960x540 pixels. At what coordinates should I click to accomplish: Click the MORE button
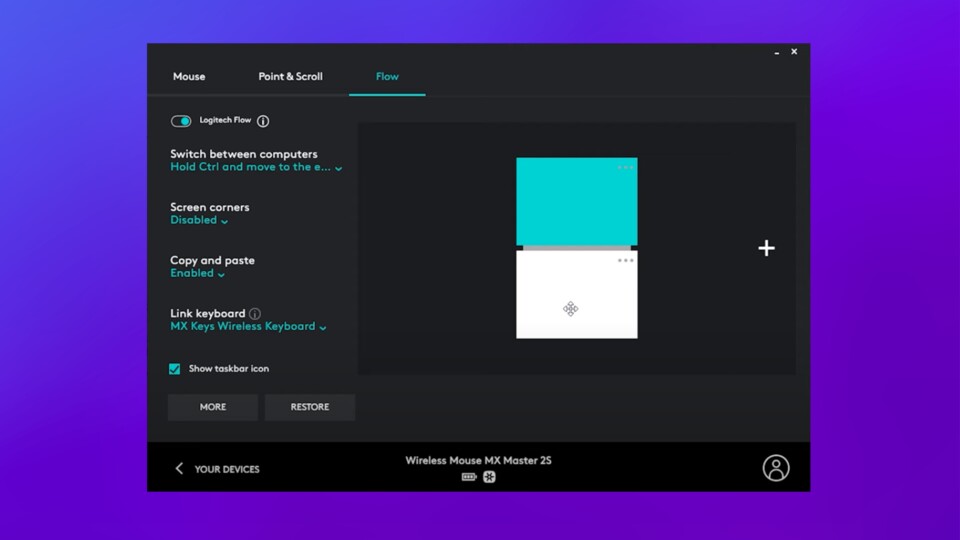[x=212, y=407]
